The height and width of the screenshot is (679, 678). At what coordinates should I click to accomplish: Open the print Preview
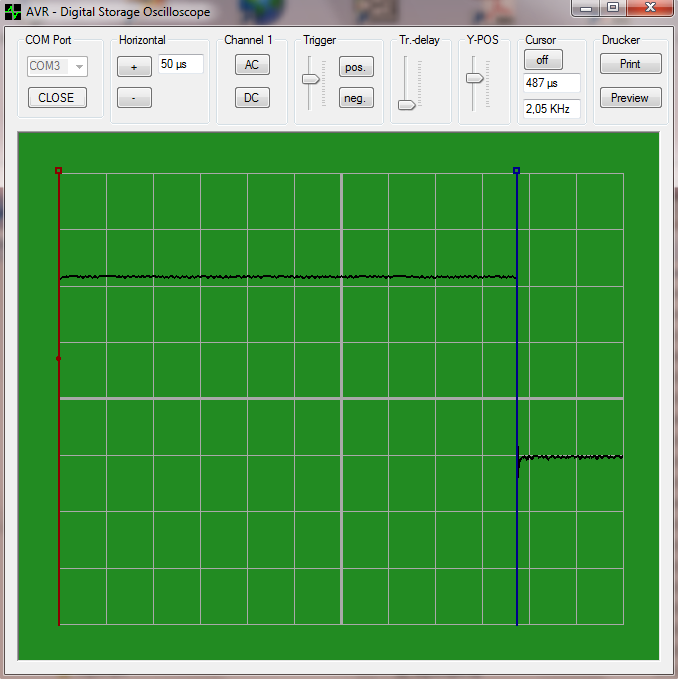point(630,97)
